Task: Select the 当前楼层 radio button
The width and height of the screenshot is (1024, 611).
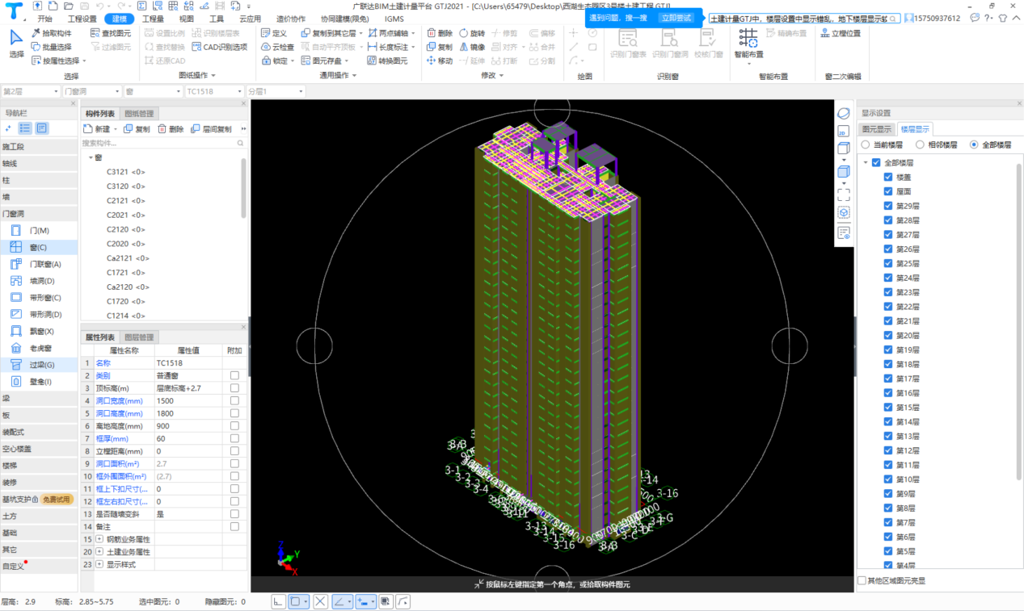Action: [866, 145]
